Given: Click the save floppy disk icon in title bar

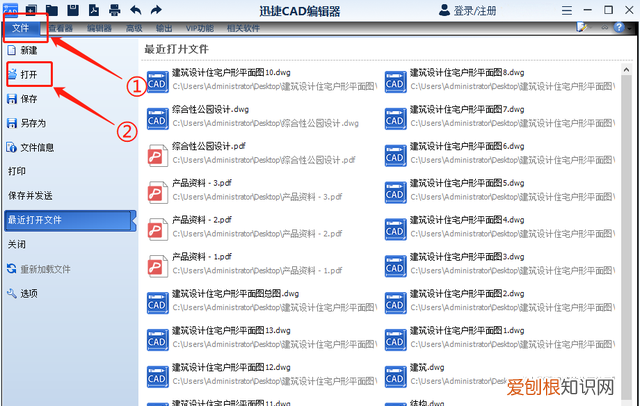Looking at the screenshot, I should click(x=73, y=10).
